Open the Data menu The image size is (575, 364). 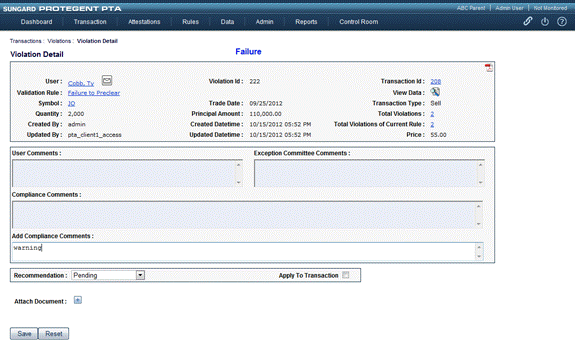pos(227,22)
